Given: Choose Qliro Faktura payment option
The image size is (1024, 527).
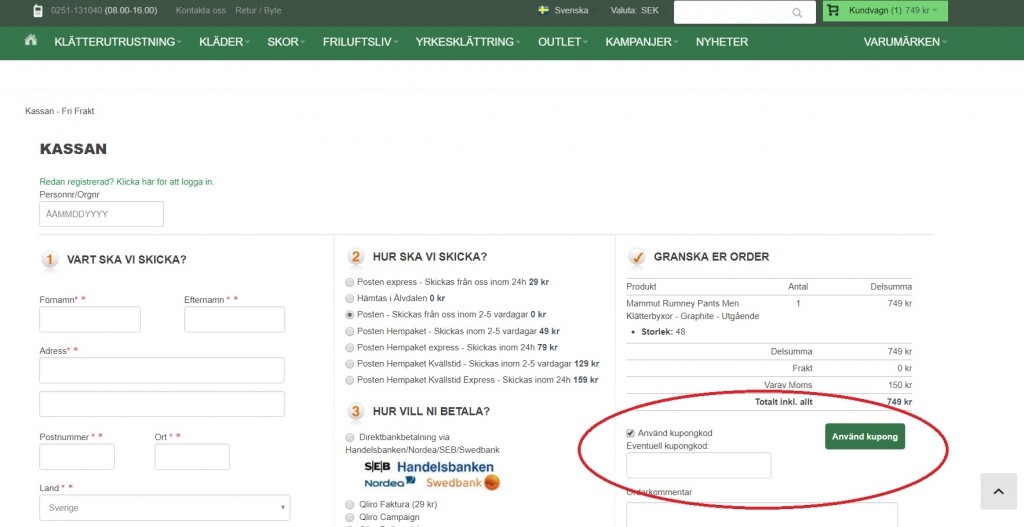Looking at the screenshot, I should click(x=350, y=504).
